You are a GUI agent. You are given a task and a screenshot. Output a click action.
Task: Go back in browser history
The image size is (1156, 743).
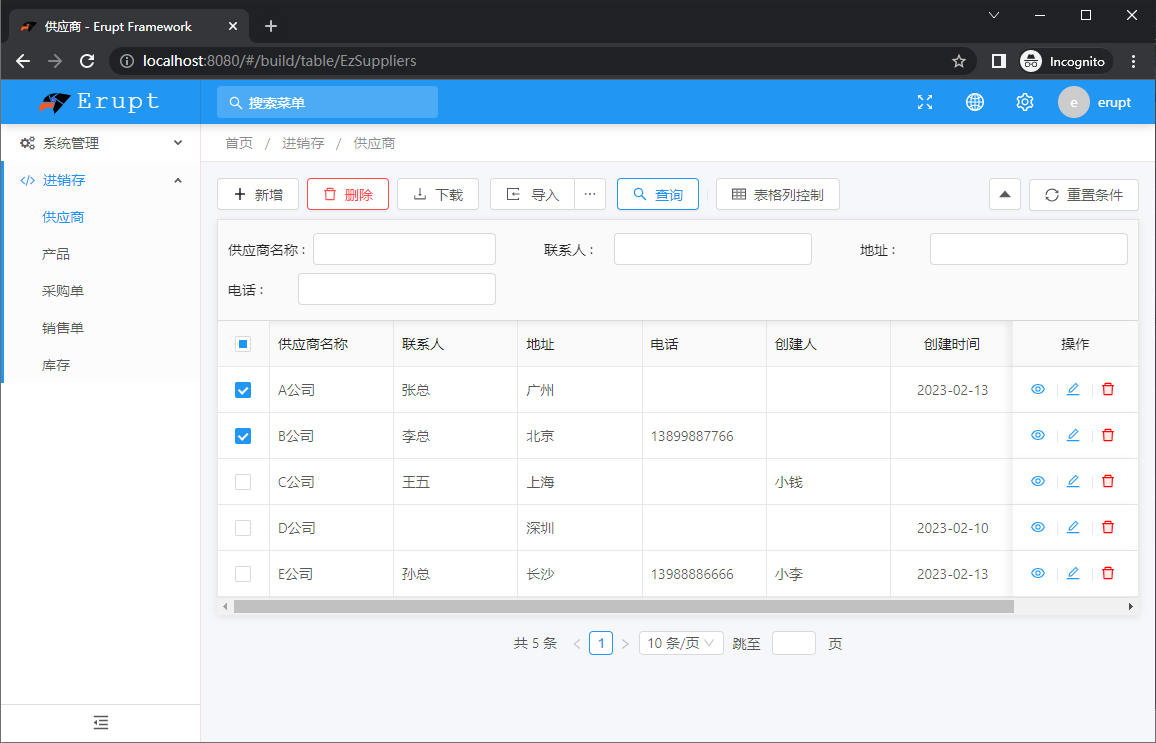[23, 61]
